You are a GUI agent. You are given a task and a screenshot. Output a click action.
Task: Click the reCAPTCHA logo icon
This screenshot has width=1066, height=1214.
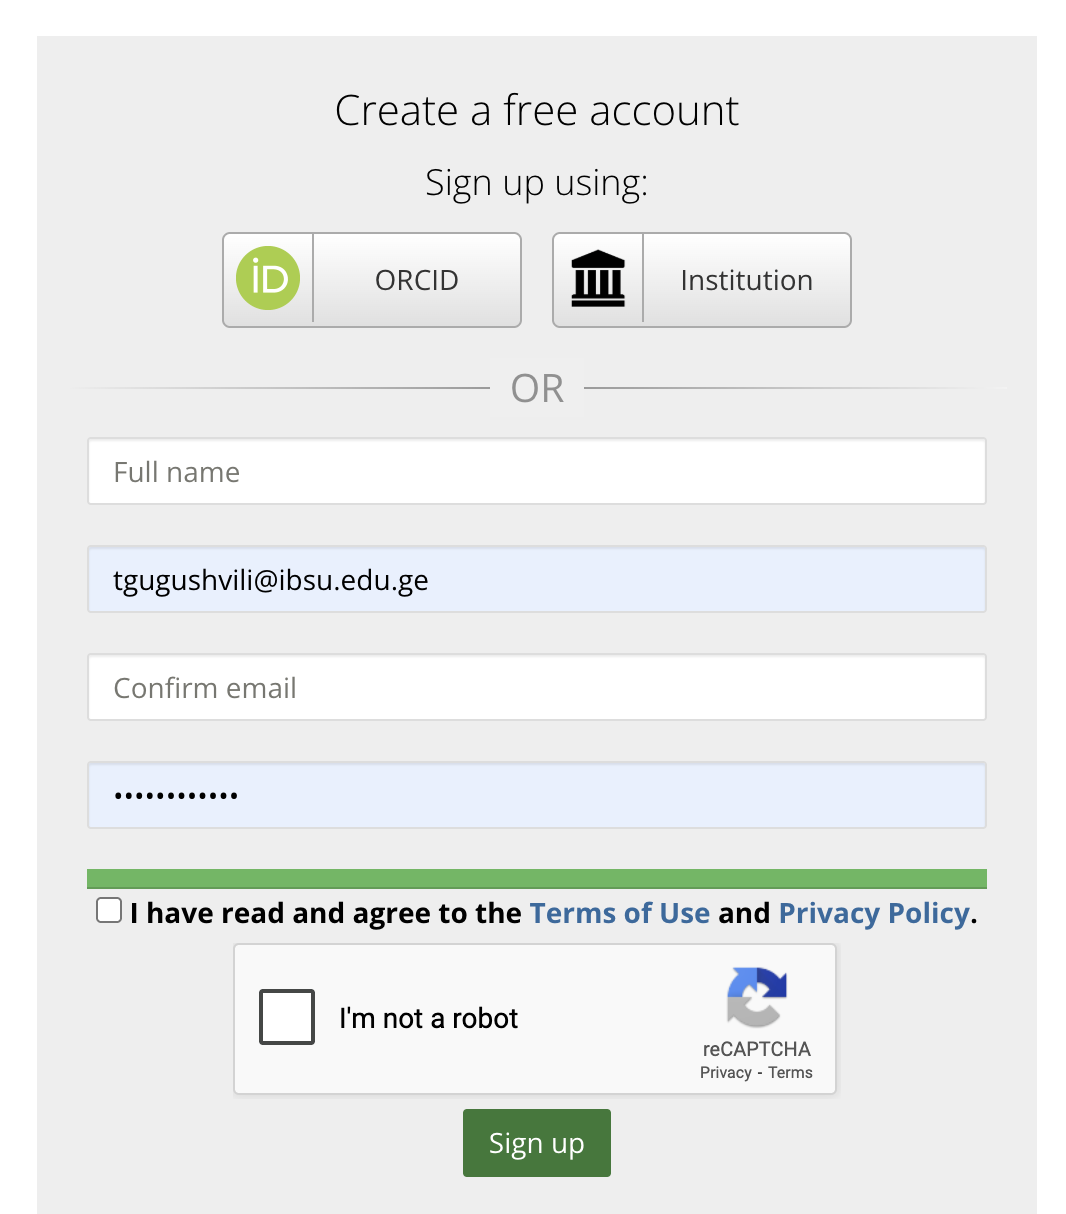(757, 997)
